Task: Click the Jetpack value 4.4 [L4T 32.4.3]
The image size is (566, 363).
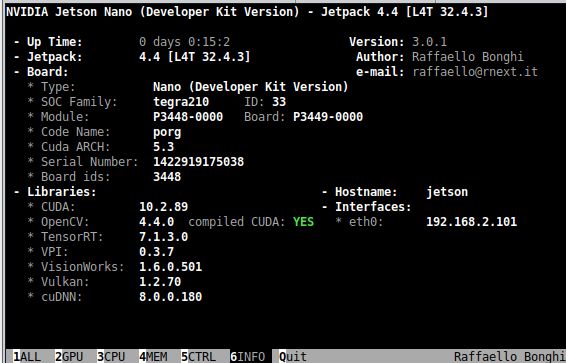Action: pos(195,57)
